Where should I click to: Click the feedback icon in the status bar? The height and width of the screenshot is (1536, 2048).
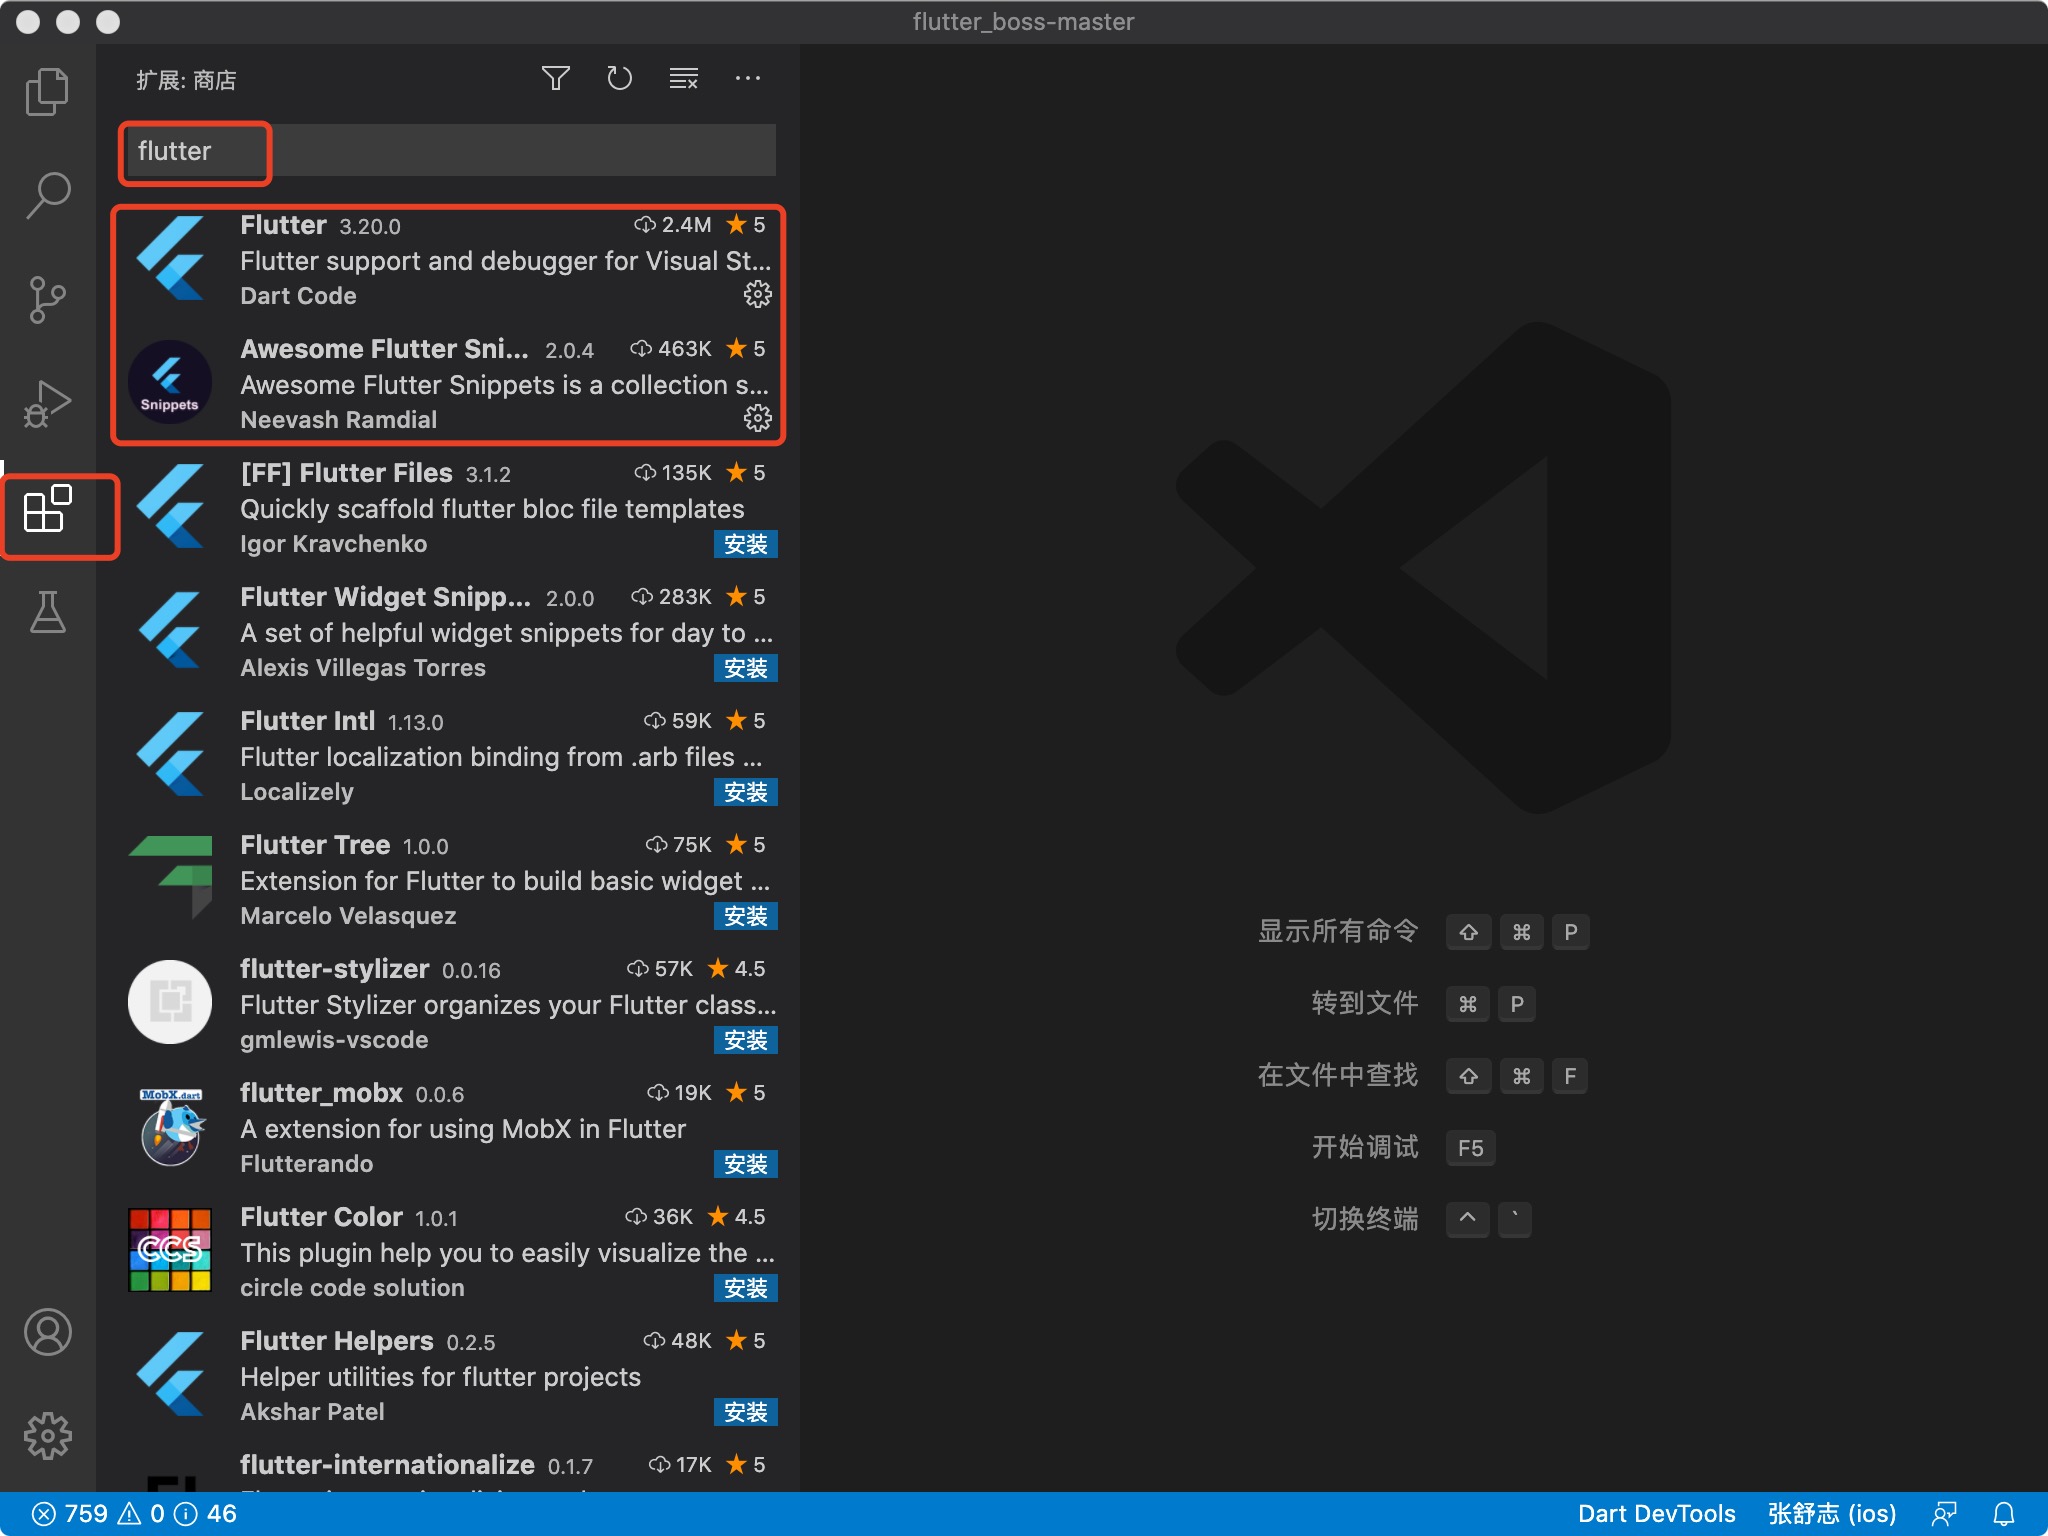coord(1944,1514)
